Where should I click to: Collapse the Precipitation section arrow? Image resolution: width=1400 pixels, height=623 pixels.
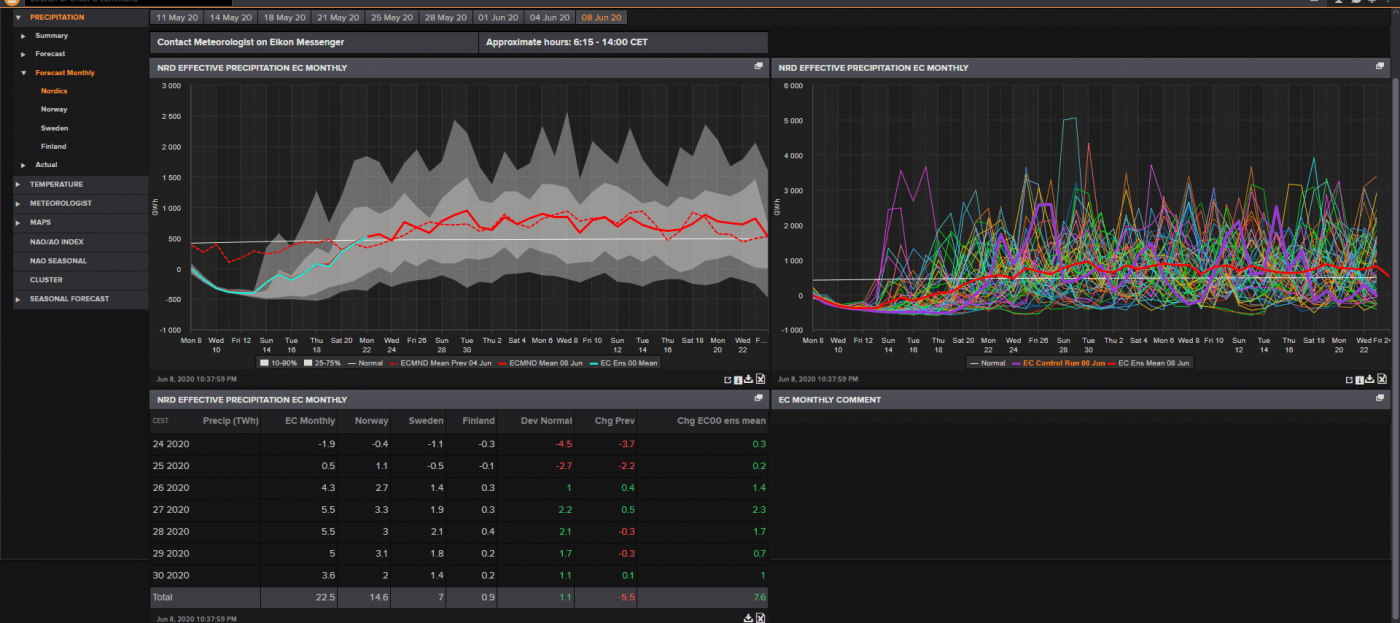pos(19,17)
